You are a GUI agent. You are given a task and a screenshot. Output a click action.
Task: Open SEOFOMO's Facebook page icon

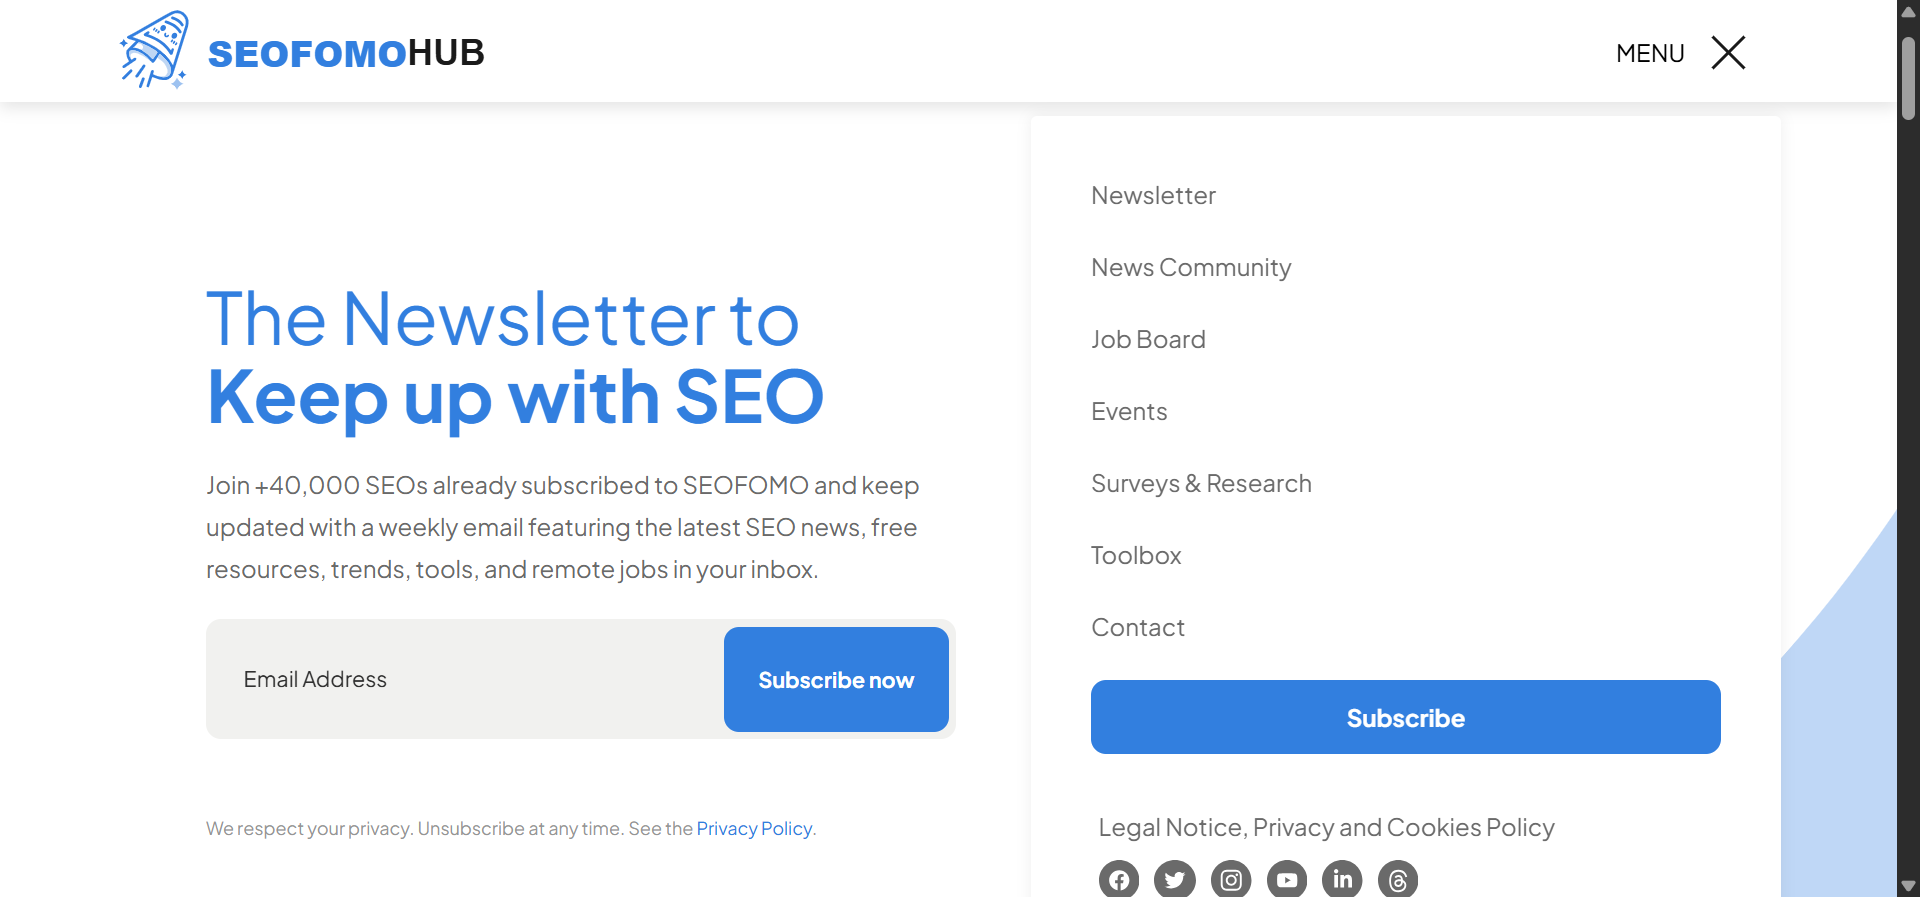click(x=1119, y=880)
